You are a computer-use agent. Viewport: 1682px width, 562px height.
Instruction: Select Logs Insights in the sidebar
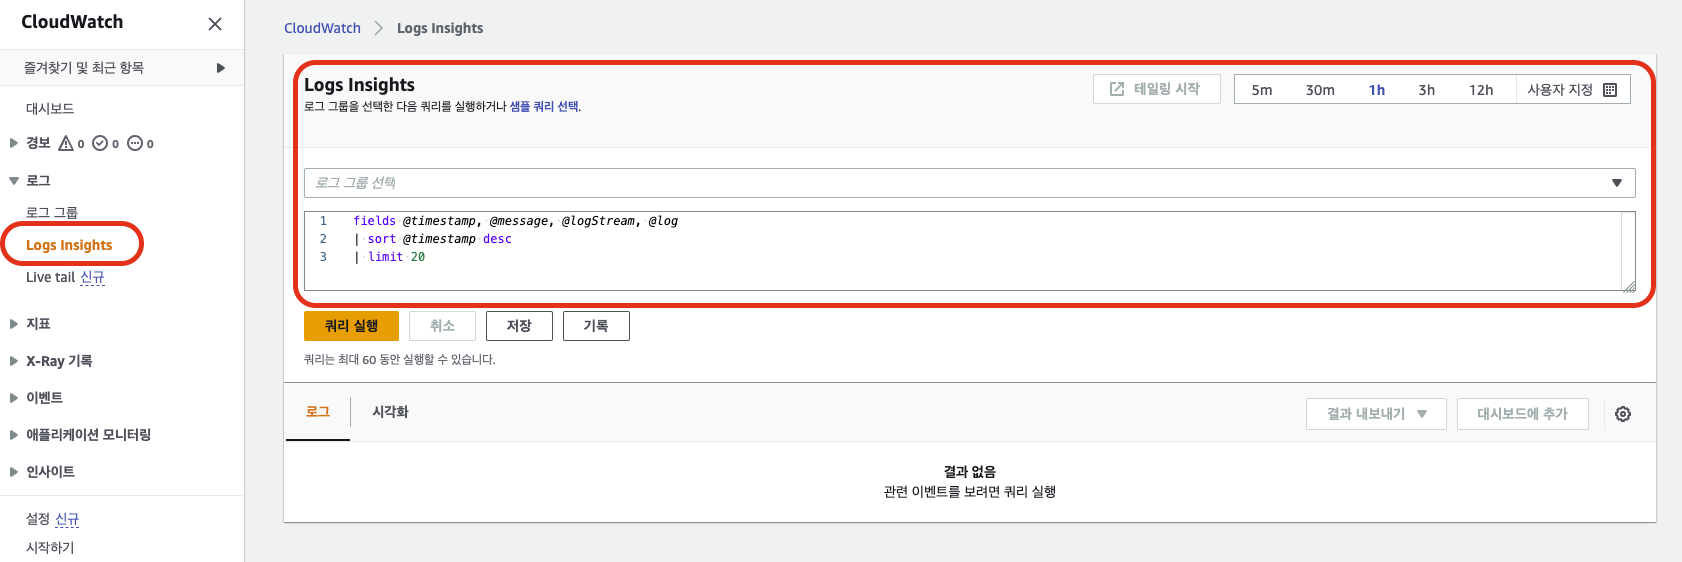(69, 245)
